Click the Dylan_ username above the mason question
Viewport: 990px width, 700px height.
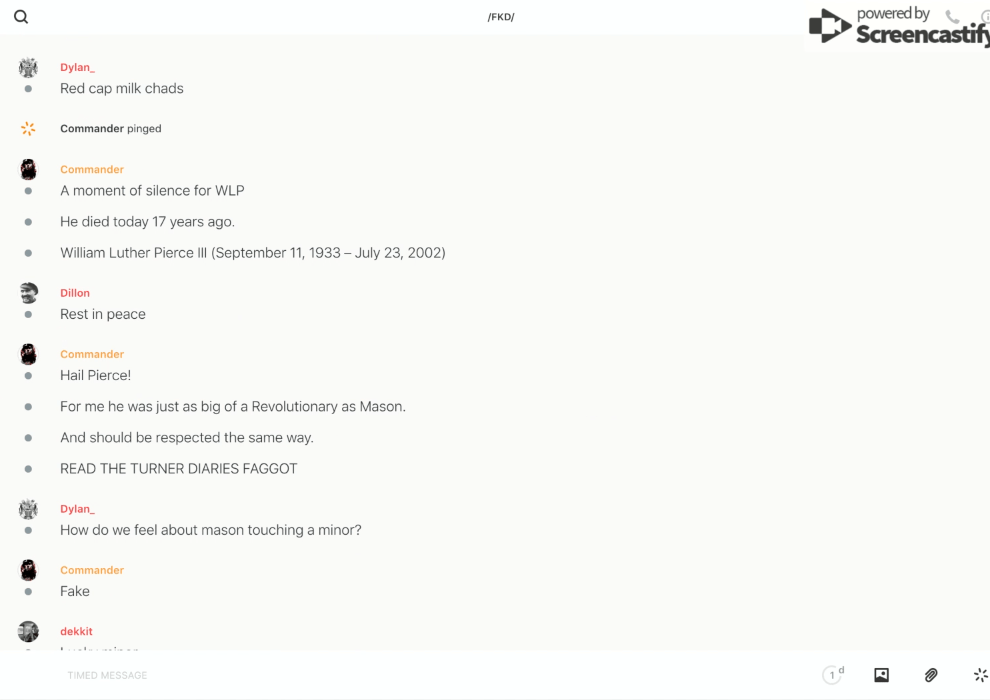coord(77,509)
